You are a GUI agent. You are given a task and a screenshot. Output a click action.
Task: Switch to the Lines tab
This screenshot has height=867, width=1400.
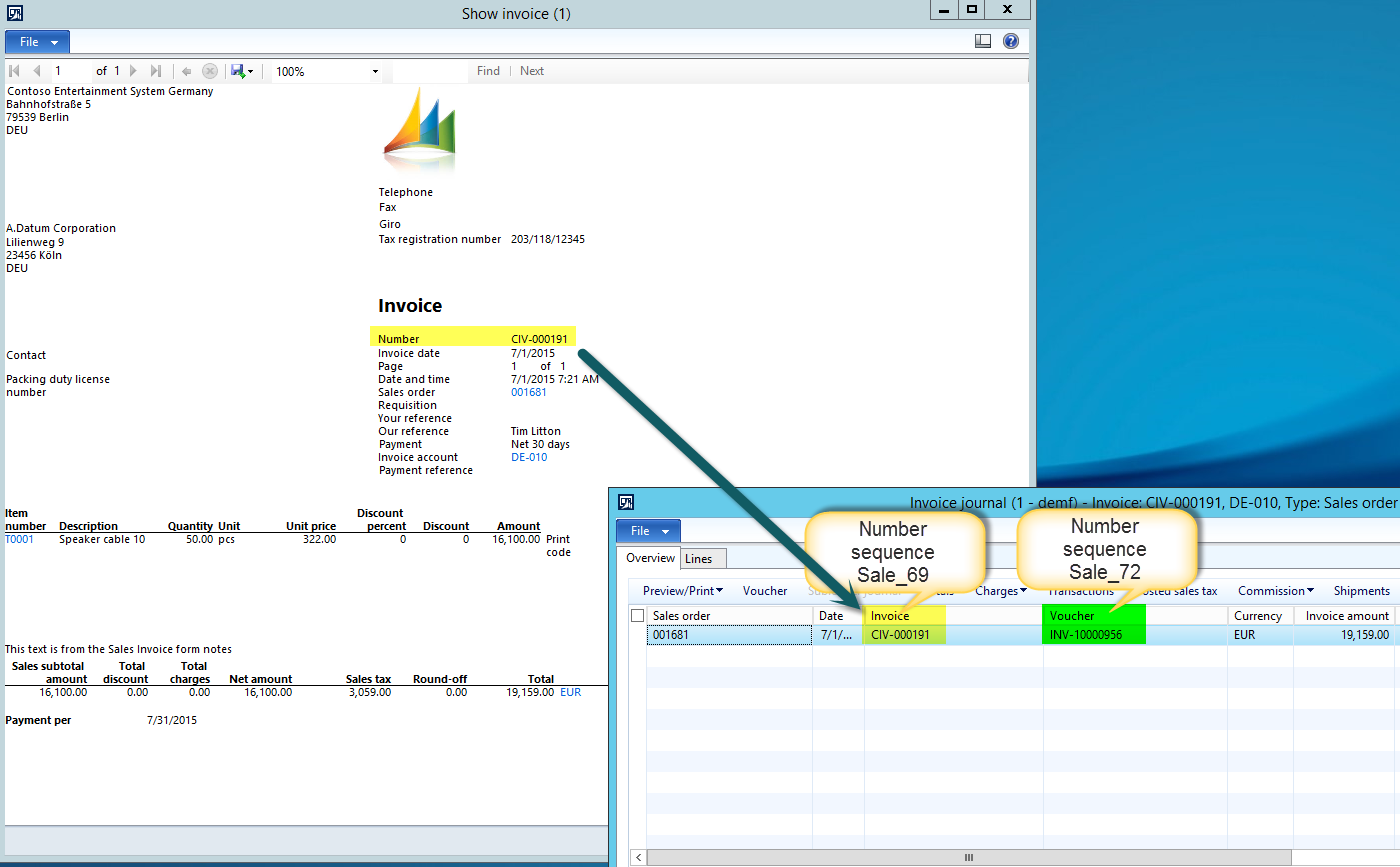coord(698,558)
